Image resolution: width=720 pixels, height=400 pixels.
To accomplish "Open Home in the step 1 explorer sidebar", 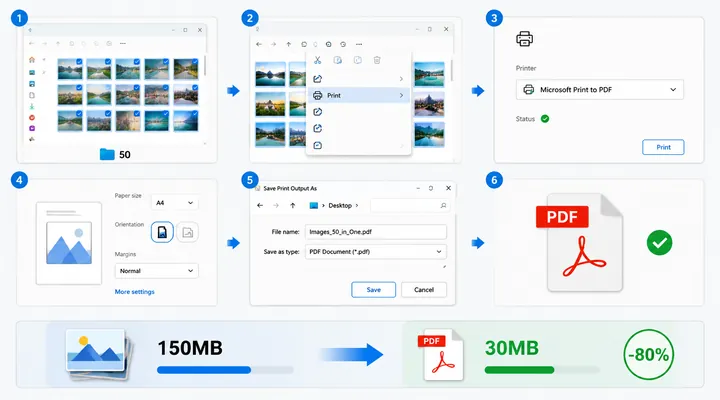I will 32,60.
